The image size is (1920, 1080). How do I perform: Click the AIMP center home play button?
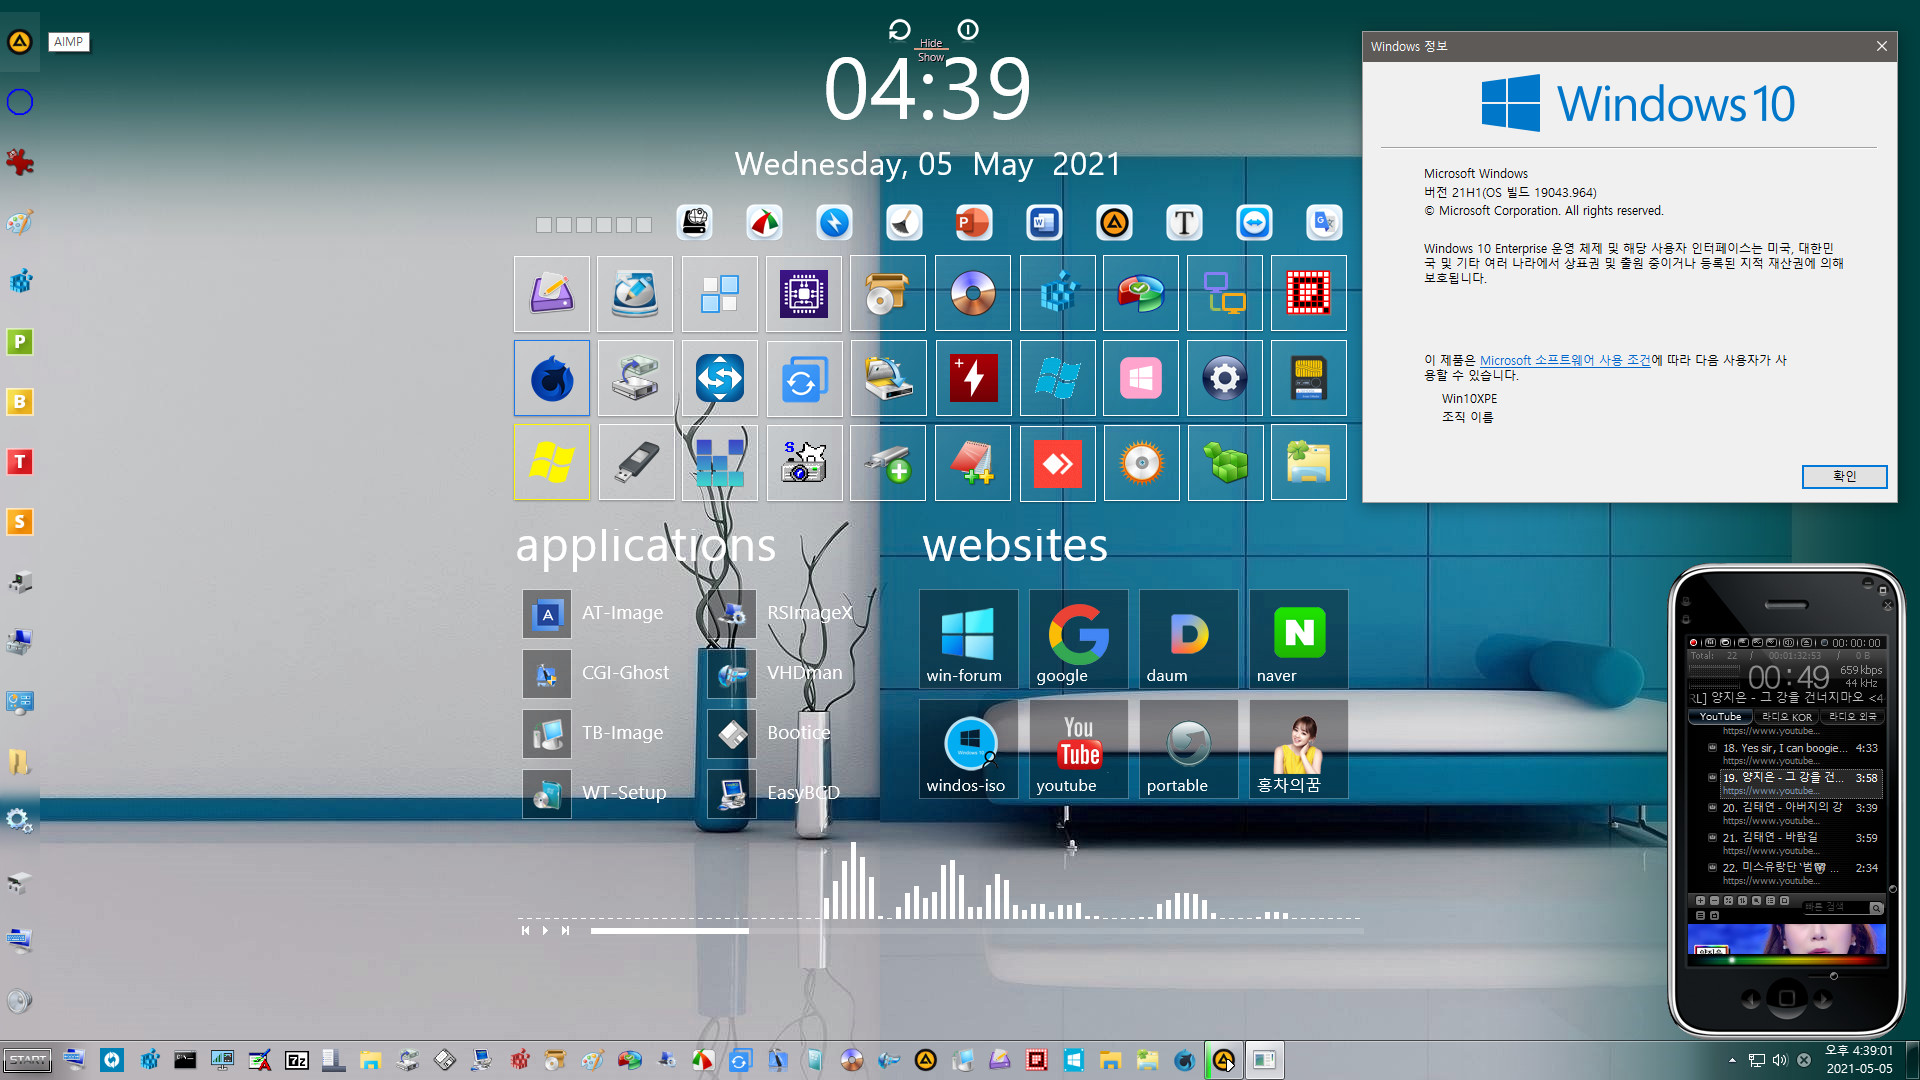click(1787, 998)
